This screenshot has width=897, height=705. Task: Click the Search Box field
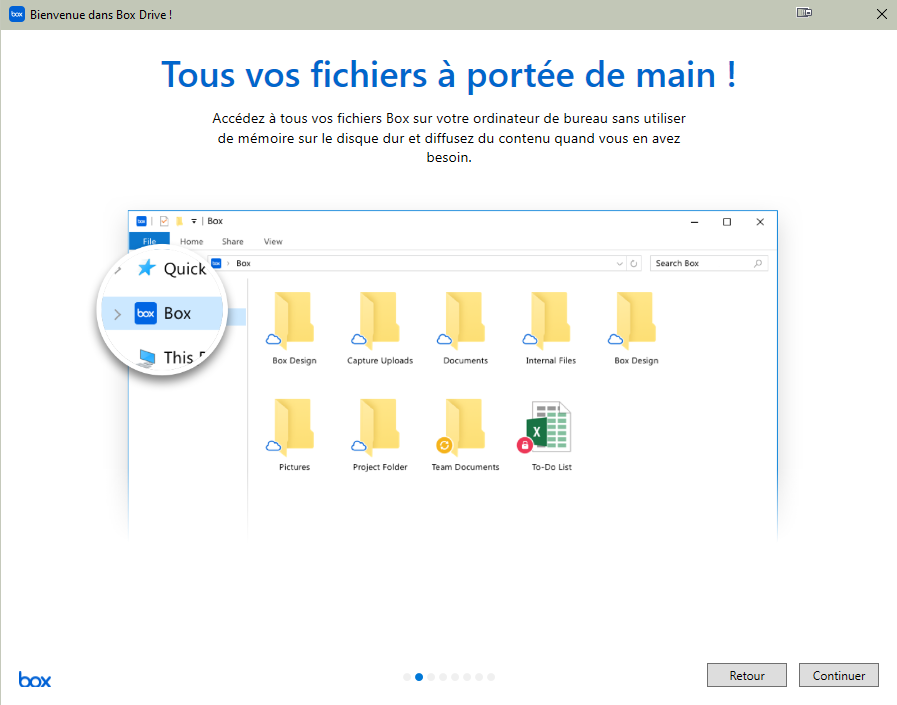[709, 263]
